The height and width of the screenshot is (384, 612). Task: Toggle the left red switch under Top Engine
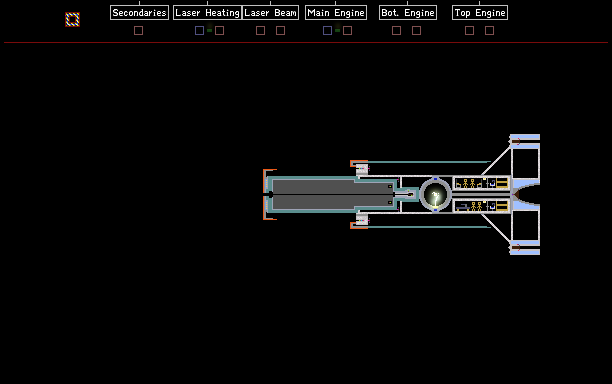pyautogui.click(x=470, y=30)
